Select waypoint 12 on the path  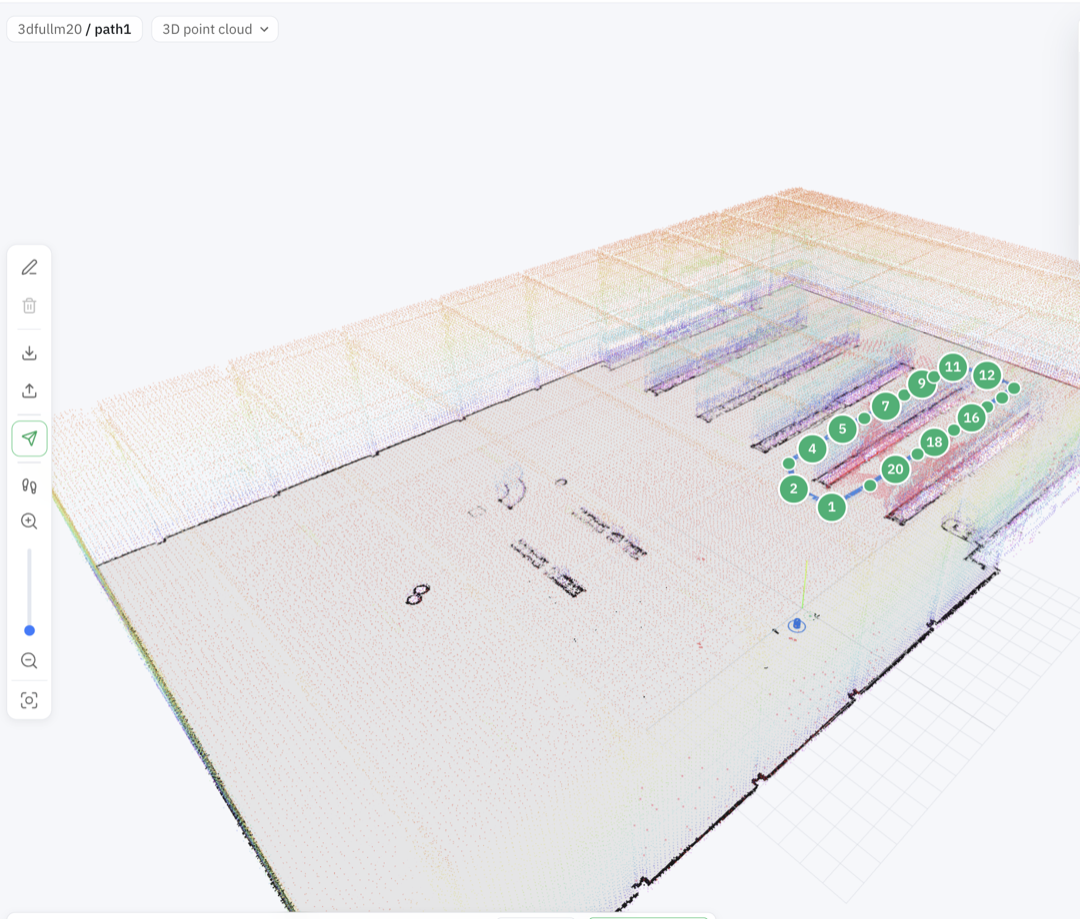pyautogui.click(x=987, y=375)
